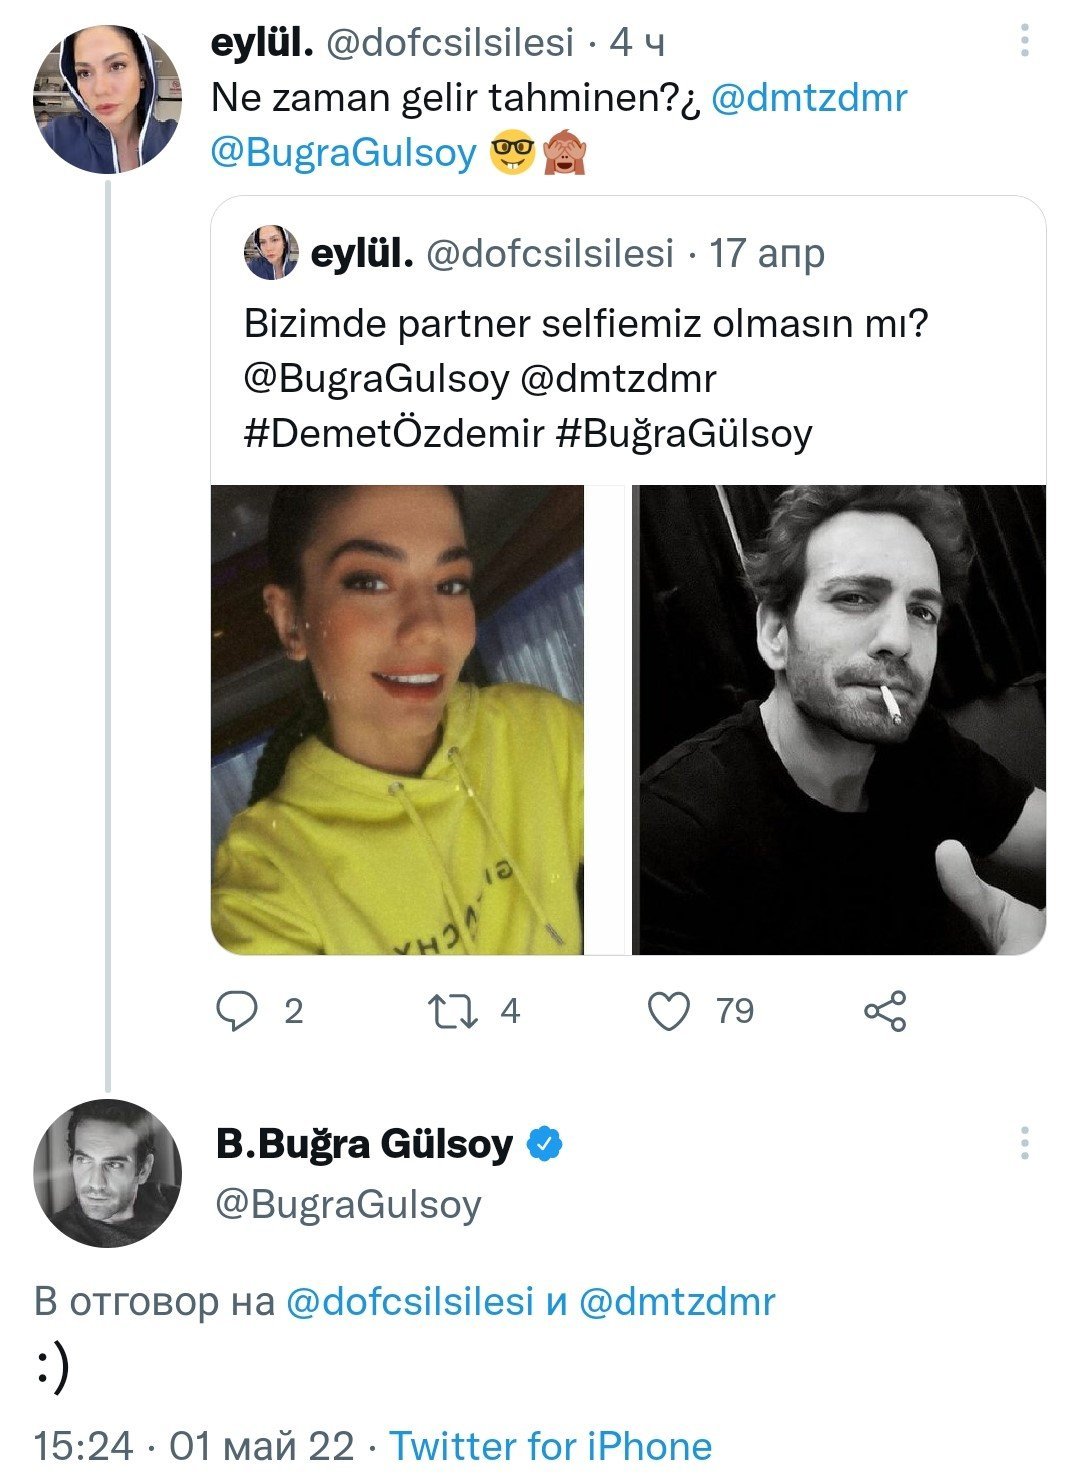
Task: Tap the small avatar in quoted tweet
Action: (271, 253)
